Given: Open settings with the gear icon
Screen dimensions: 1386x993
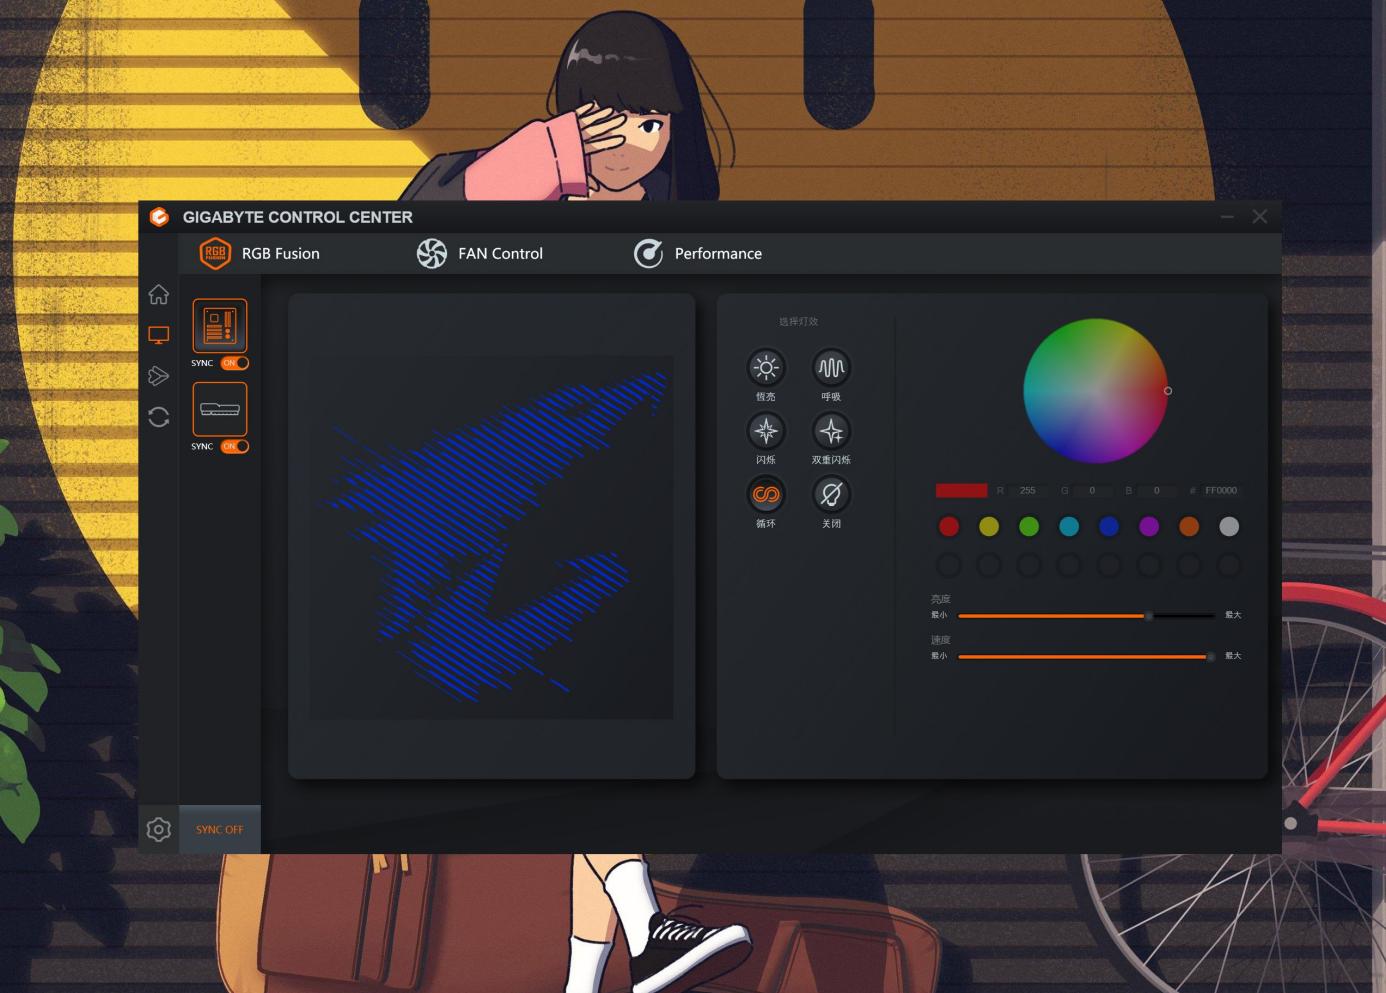Looking at the screenshot, I should [x=158, y=829].
